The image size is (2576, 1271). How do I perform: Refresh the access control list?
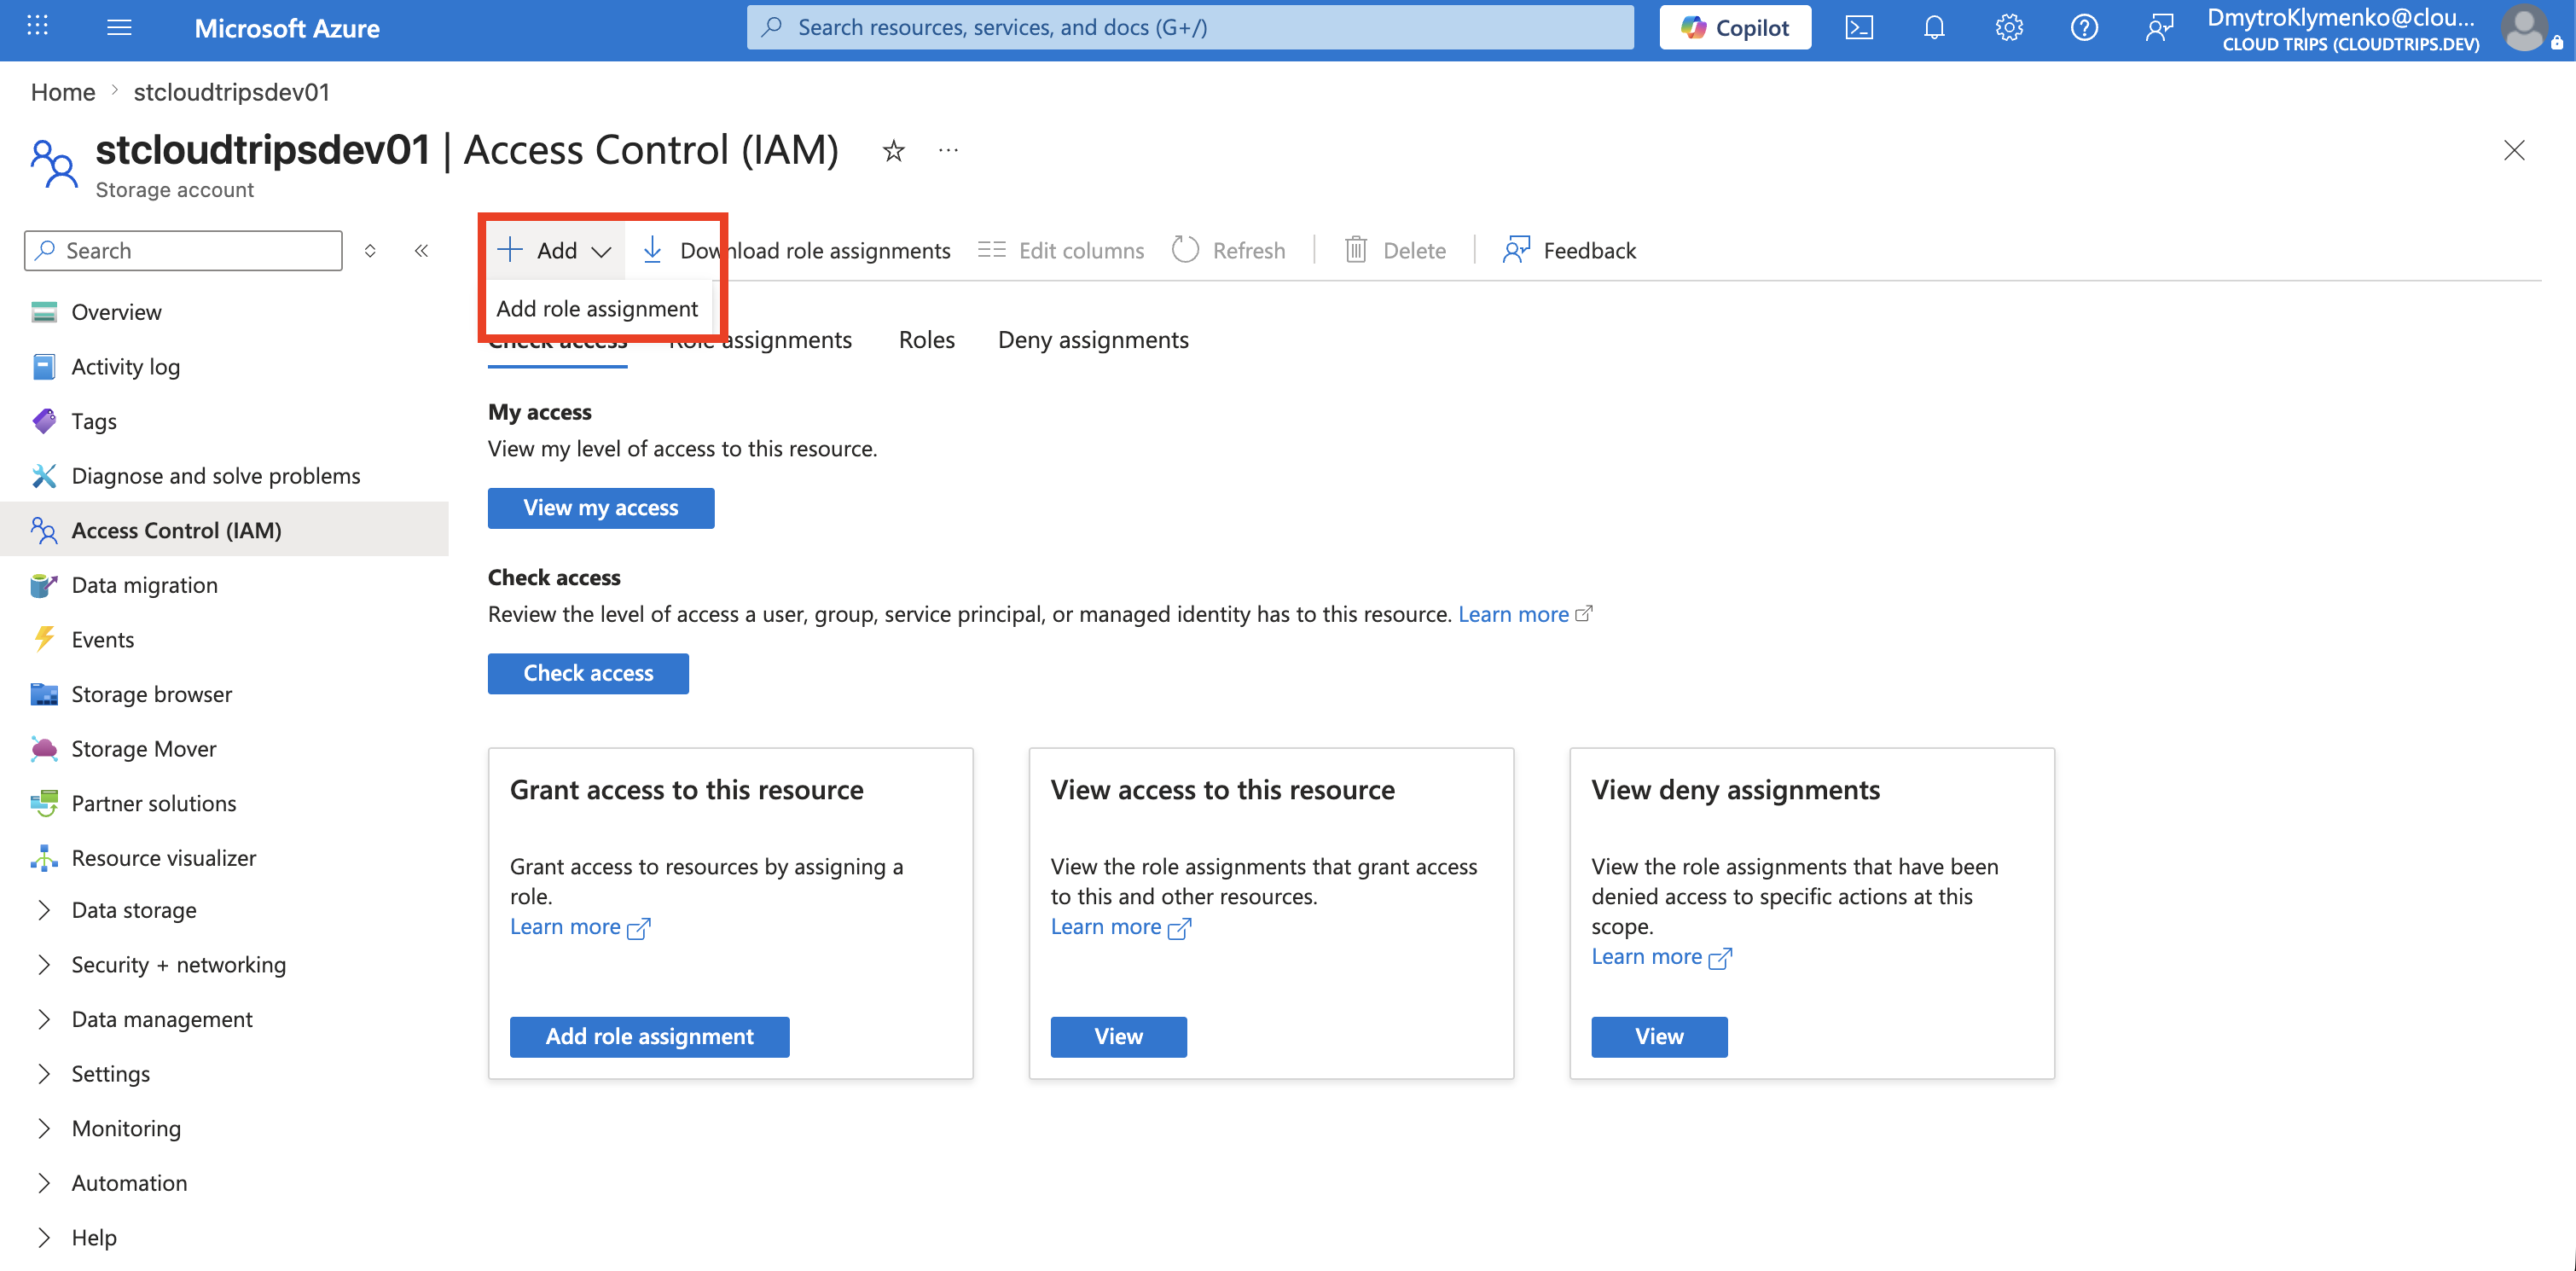1229,250
